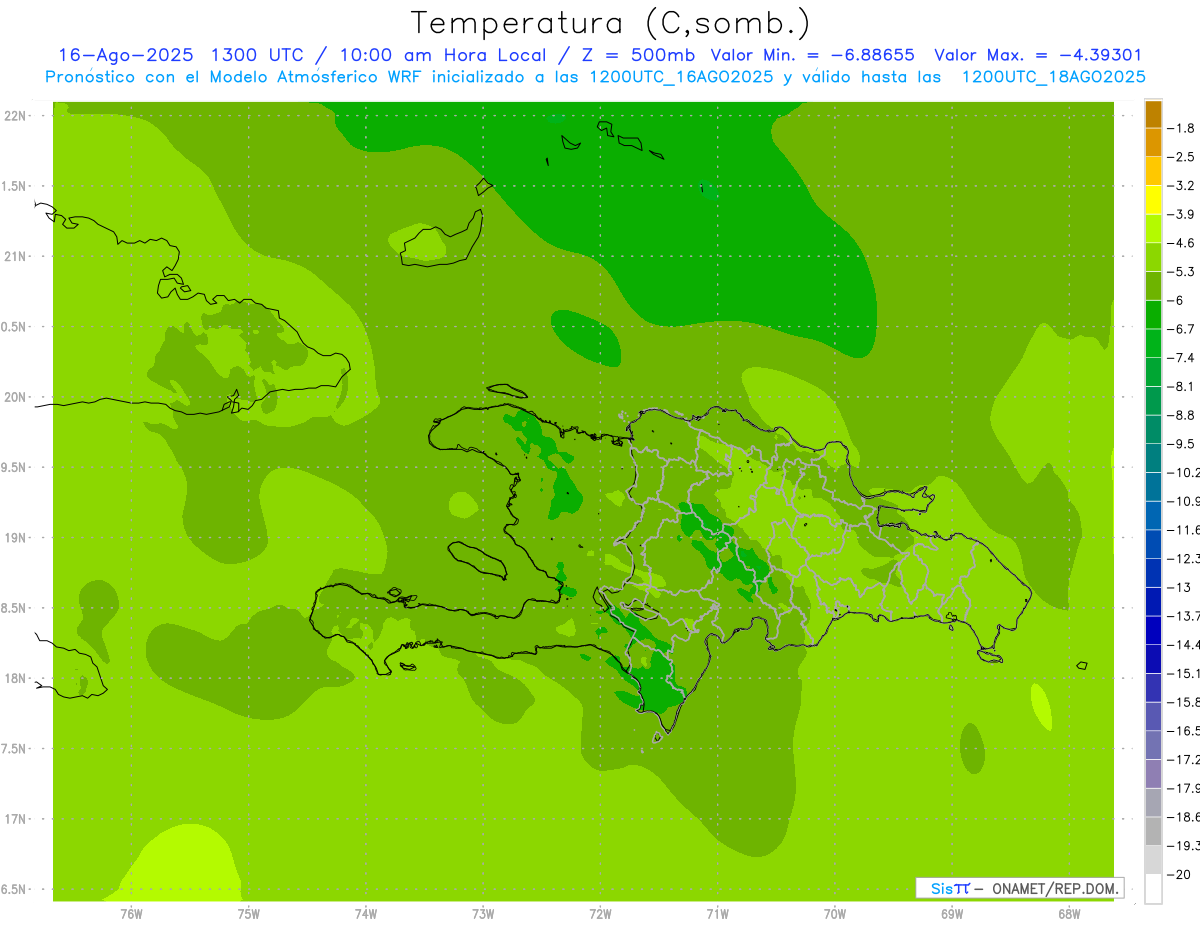
Task: Click the "73W" longitude label
Action: coord(483,914)
